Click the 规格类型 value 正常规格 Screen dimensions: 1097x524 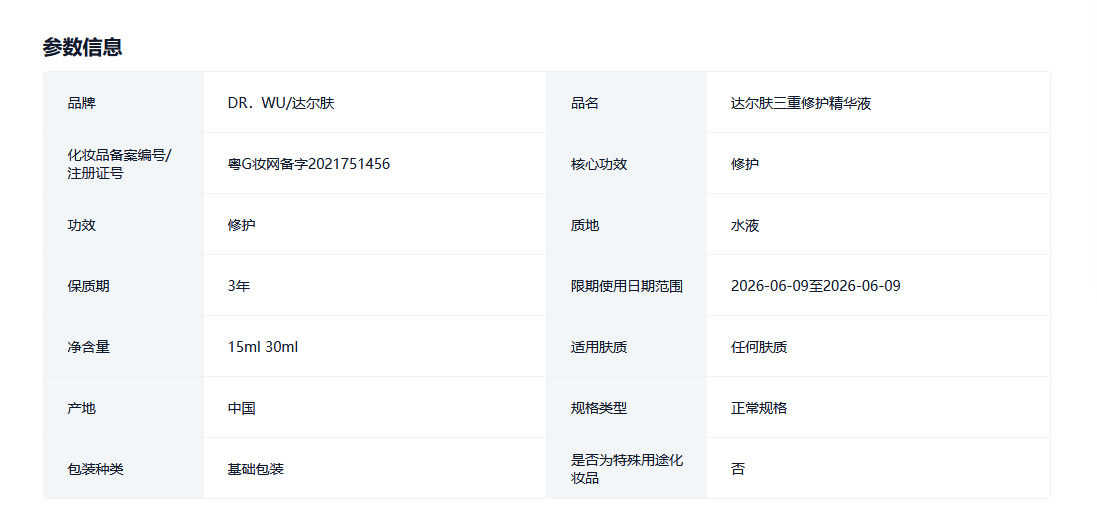pyautogui.click(x=759, y=408)
